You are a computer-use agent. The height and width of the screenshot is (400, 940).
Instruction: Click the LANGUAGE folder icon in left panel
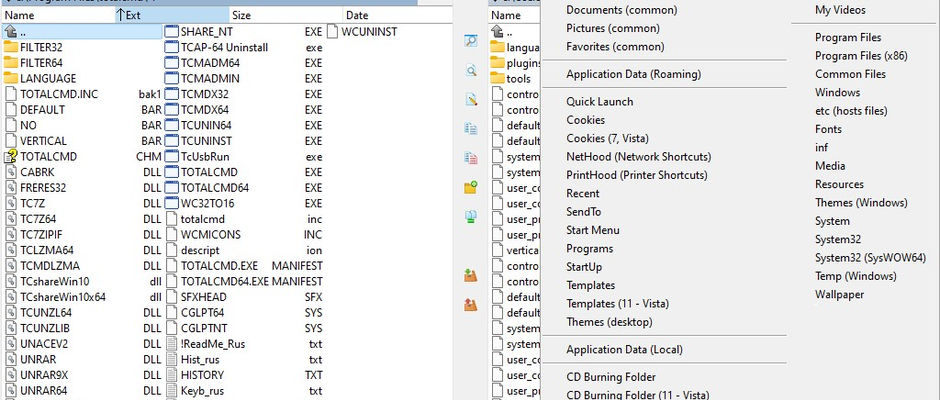[x=10, y=79]
